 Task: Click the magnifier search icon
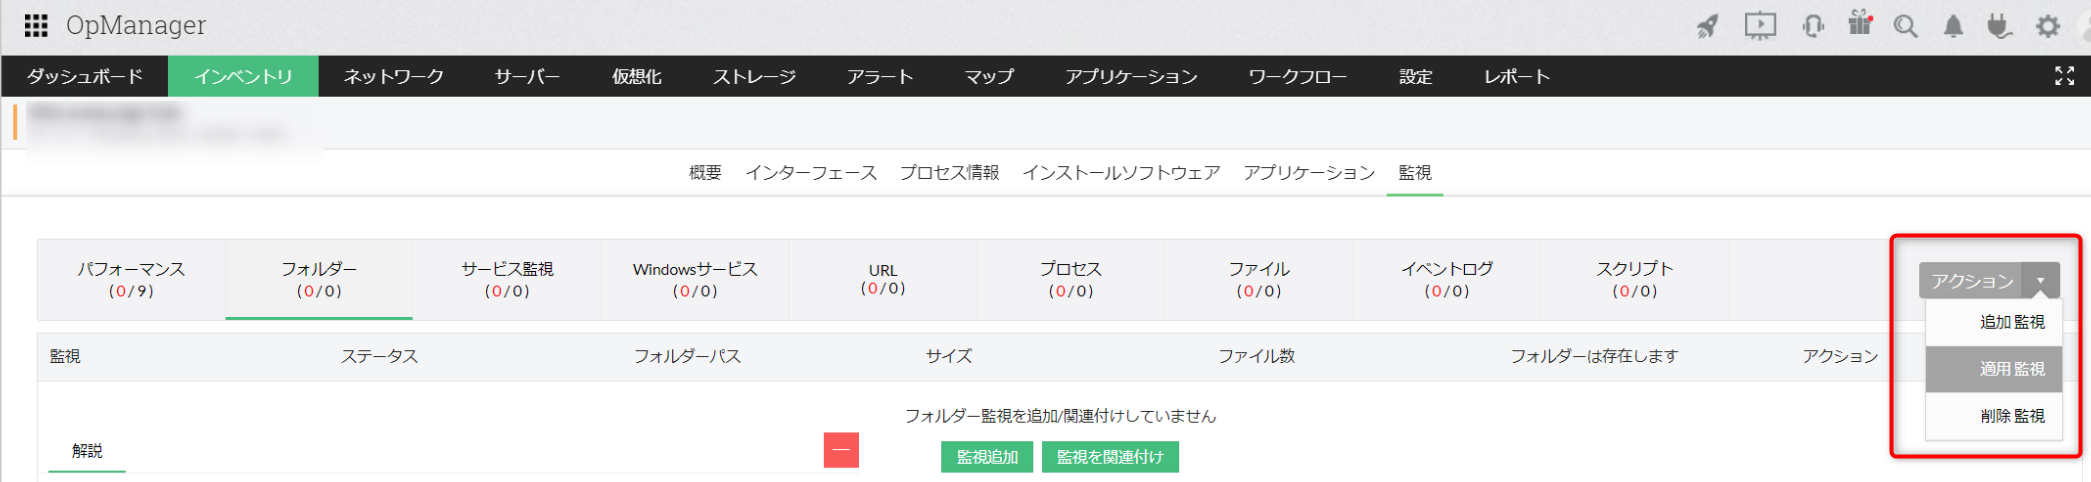[1906, 26]
